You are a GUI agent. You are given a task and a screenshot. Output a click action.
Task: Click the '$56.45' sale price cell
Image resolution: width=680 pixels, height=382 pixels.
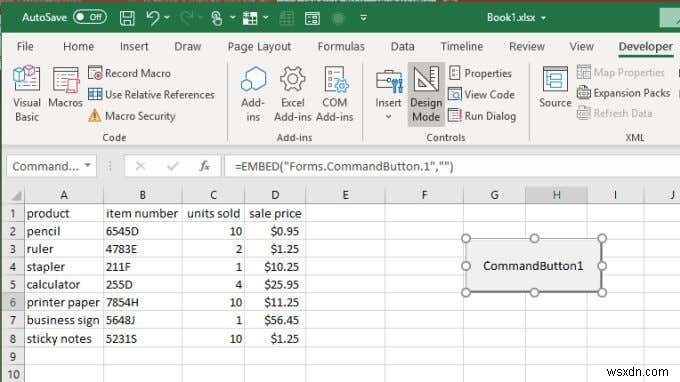[x=275, y=320]
